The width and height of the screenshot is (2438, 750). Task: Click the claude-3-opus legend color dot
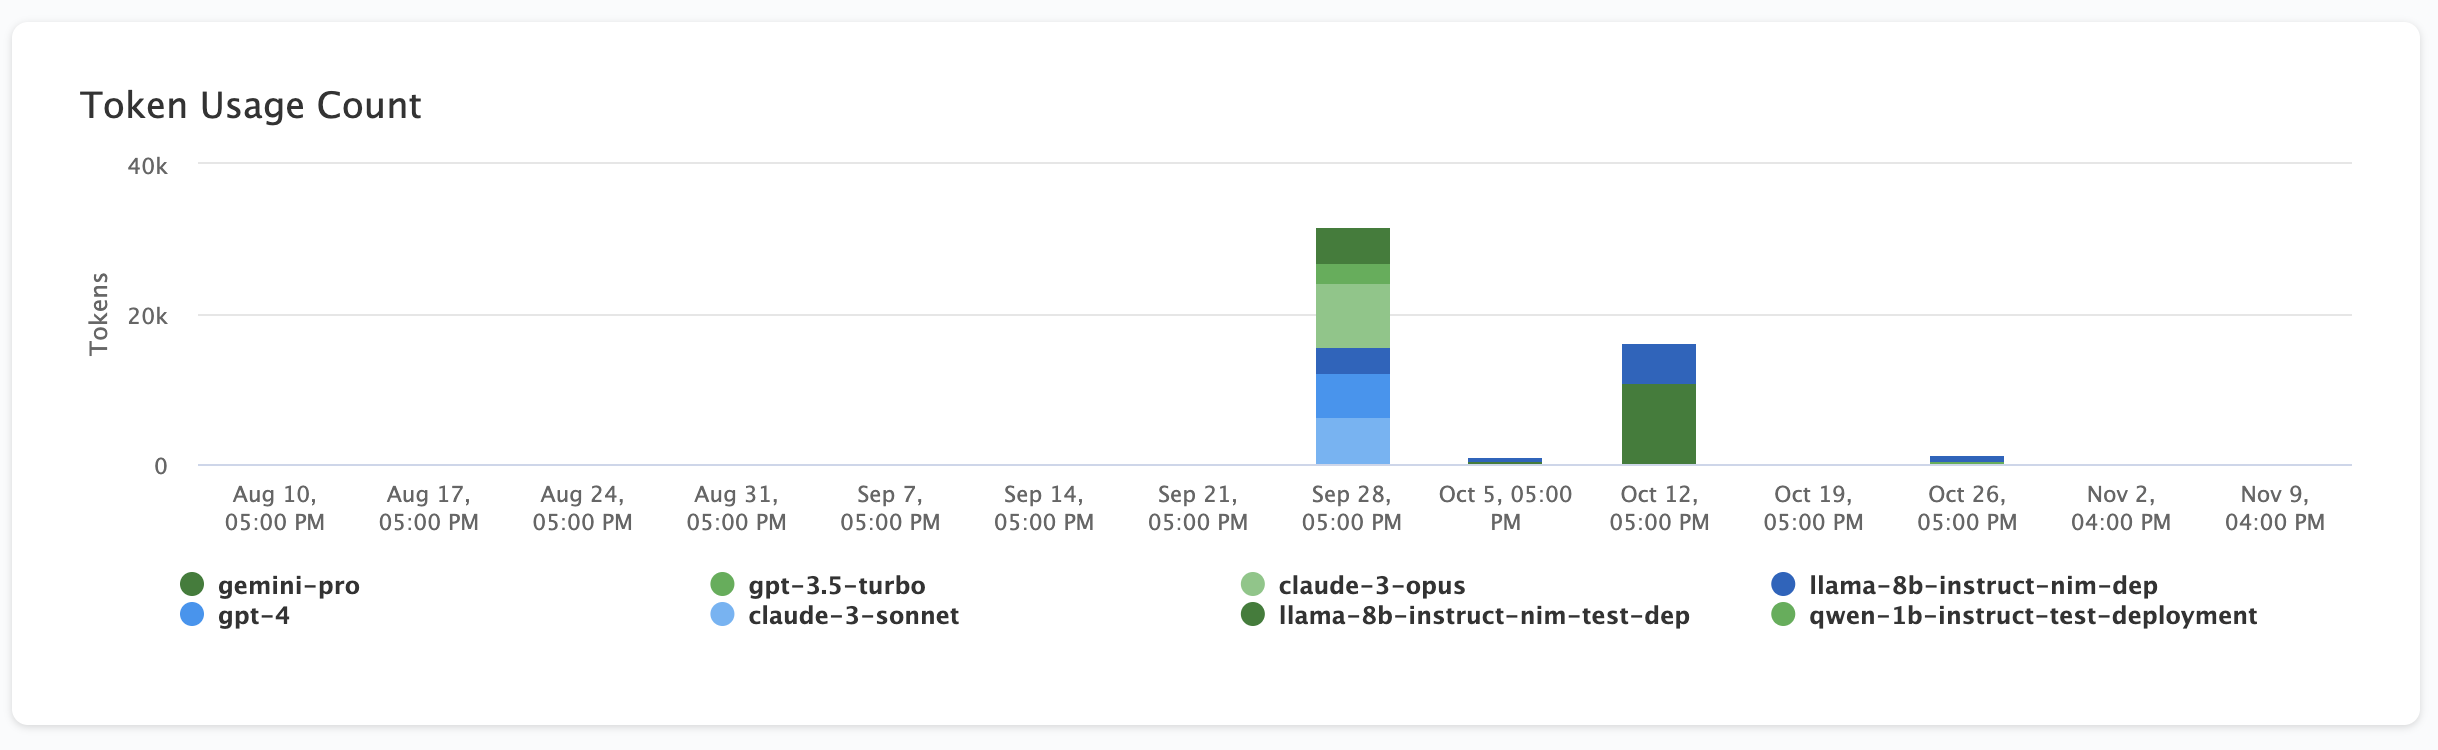1252,584
